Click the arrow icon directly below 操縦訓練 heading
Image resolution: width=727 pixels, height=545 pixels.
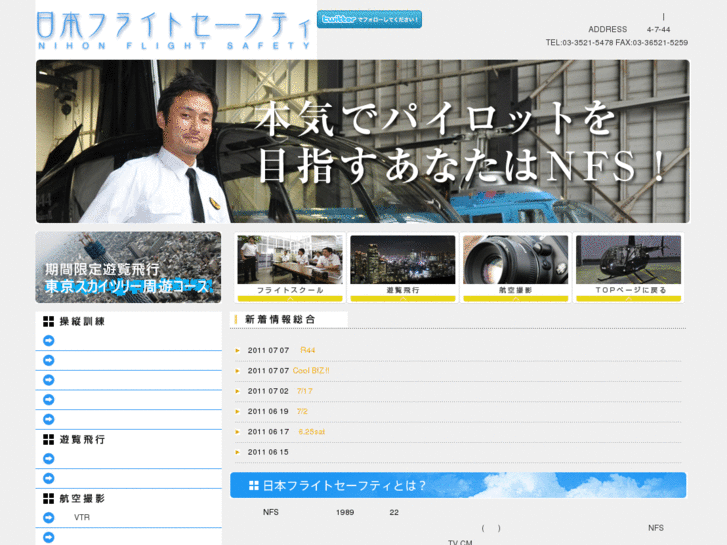pos(49,341)
